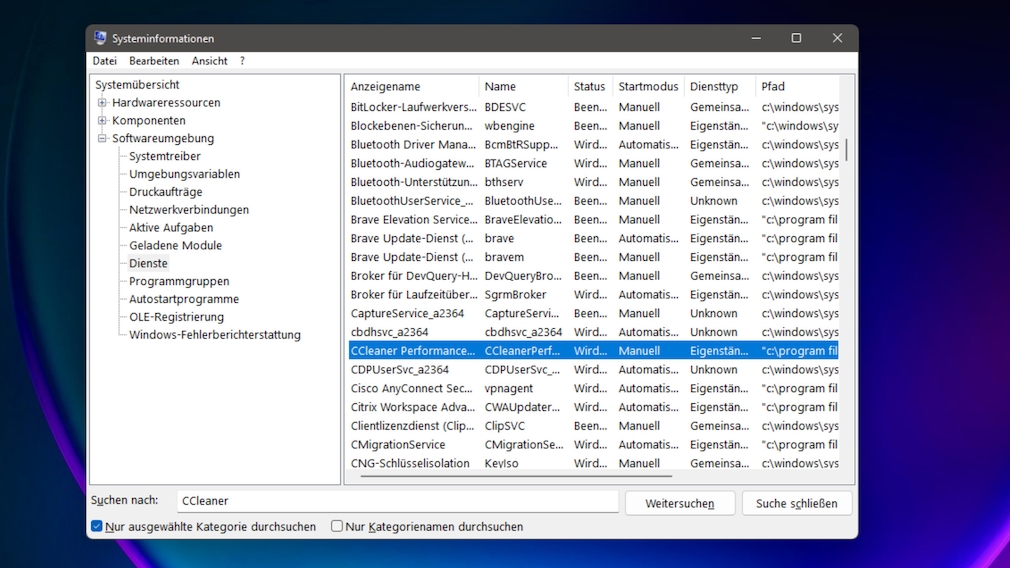Screen dimensions: 1010x568
Task: Open the Ansicht menu
Action: pos(209,61)
